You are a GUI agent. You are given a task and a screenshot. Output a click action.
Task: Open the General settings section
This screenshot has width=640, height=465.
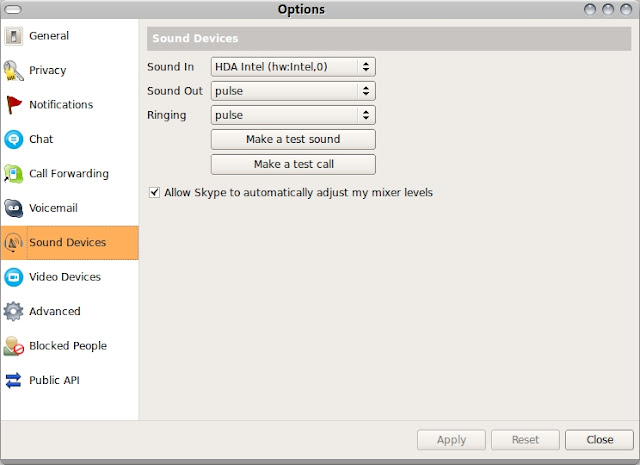tap(70, 36)
